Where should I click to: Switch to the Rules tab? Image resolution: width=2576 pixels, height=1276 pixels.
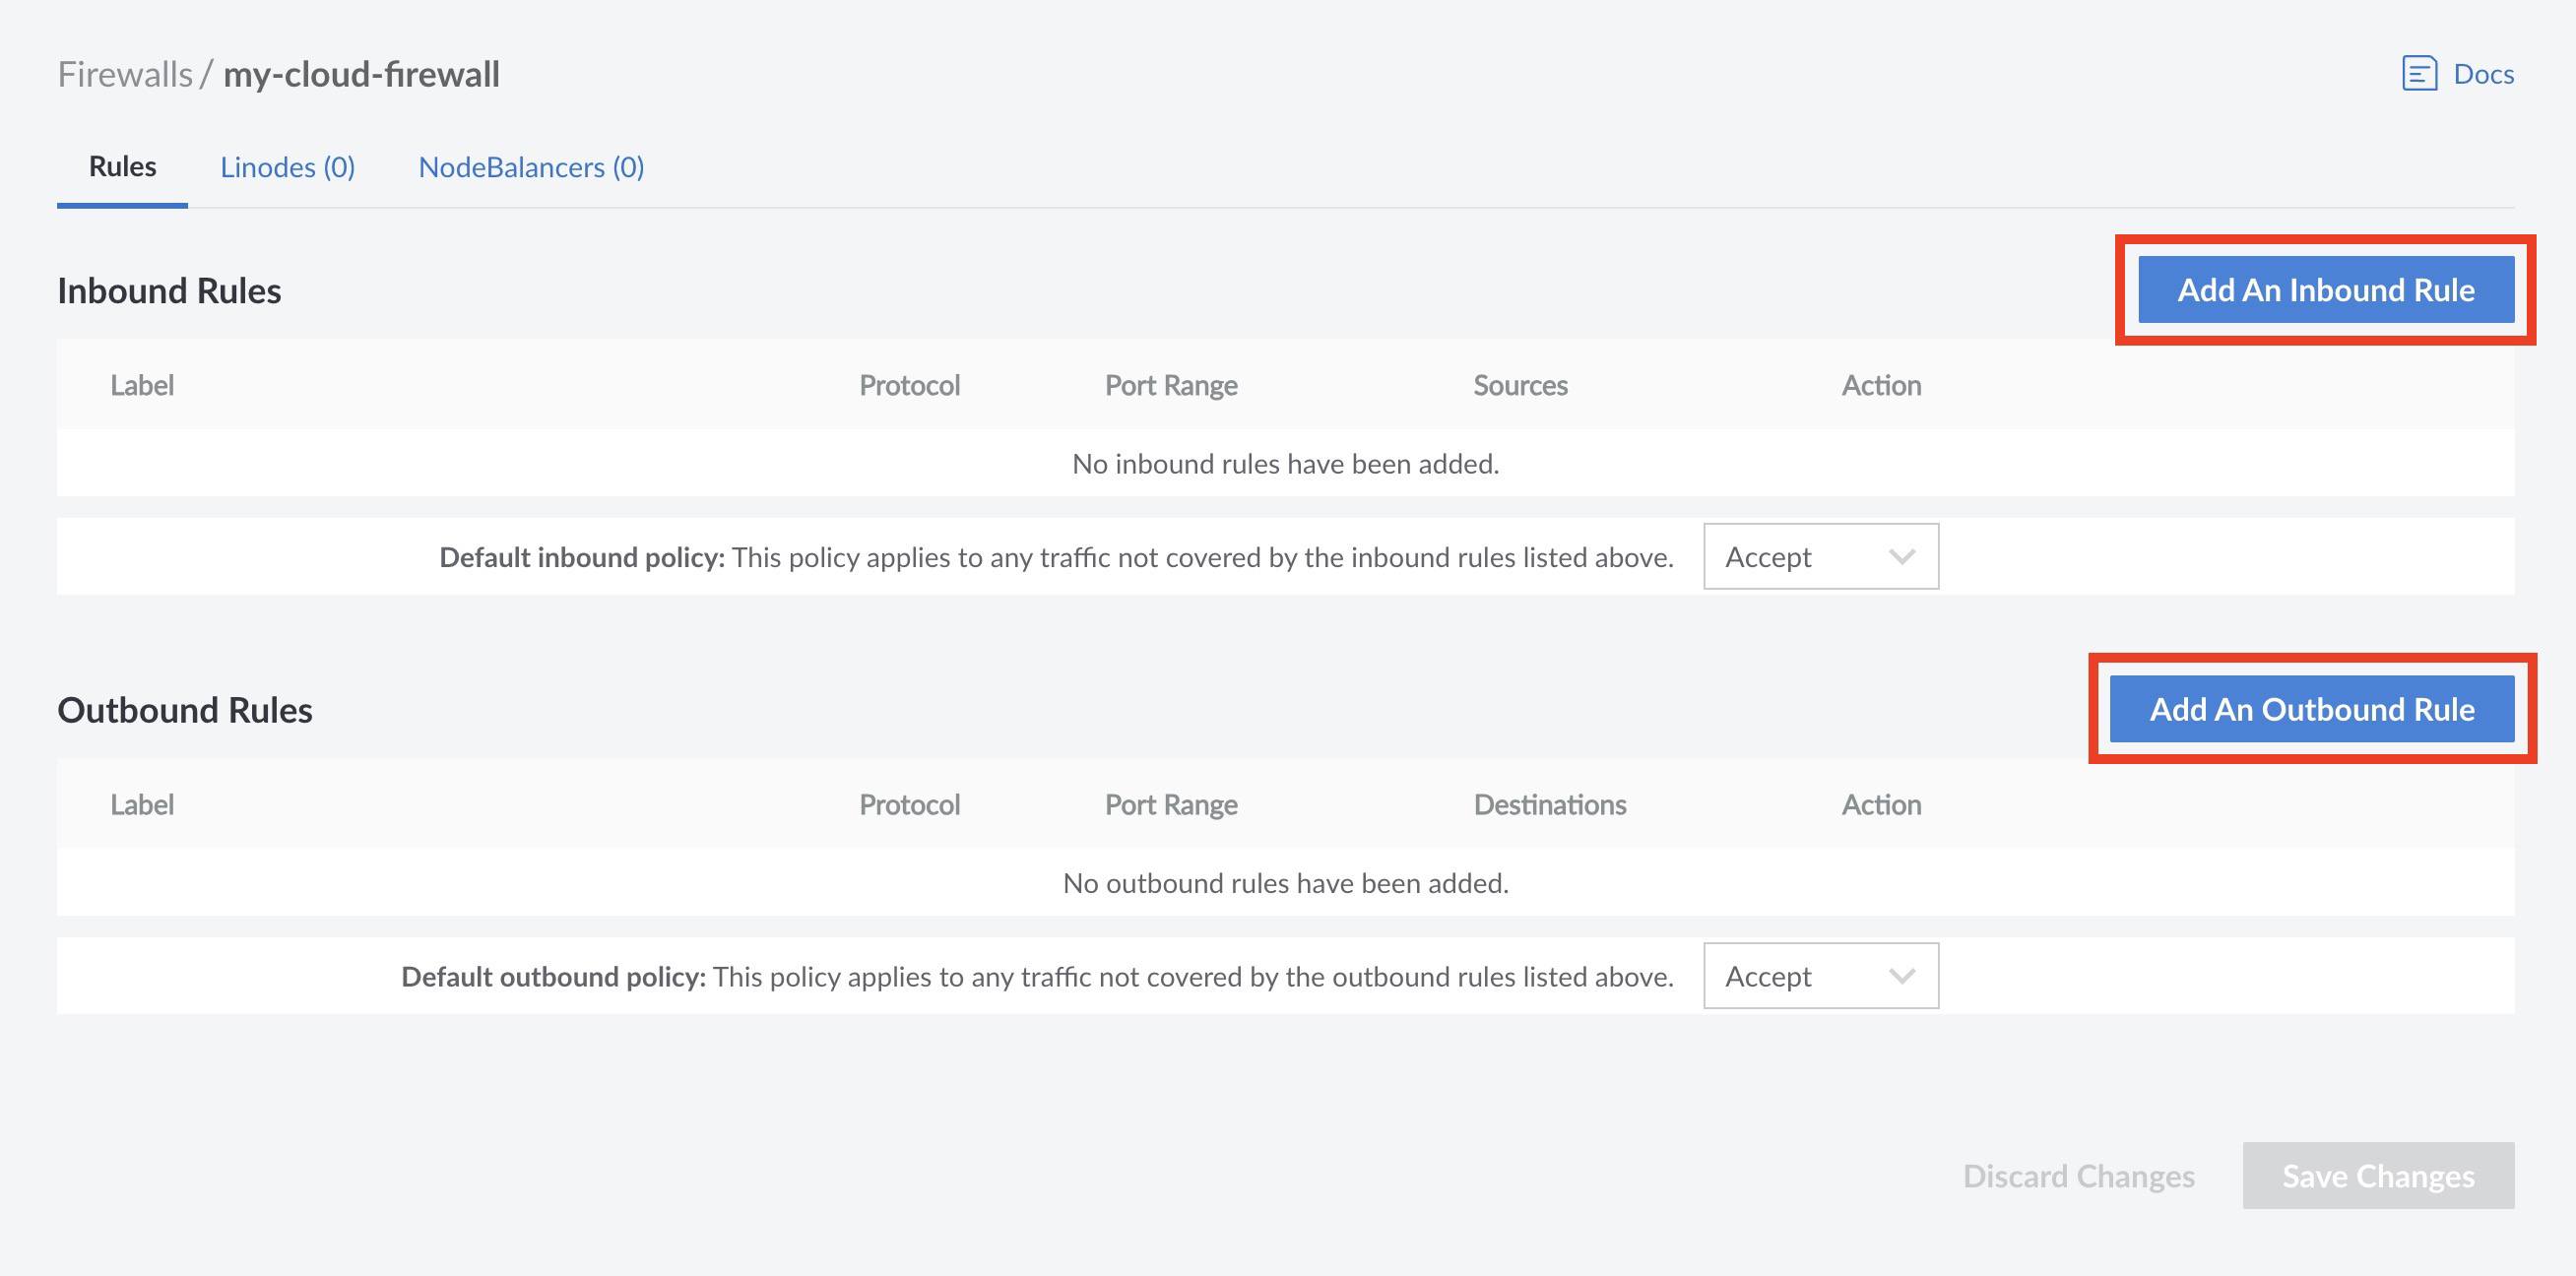click(120, 166)
